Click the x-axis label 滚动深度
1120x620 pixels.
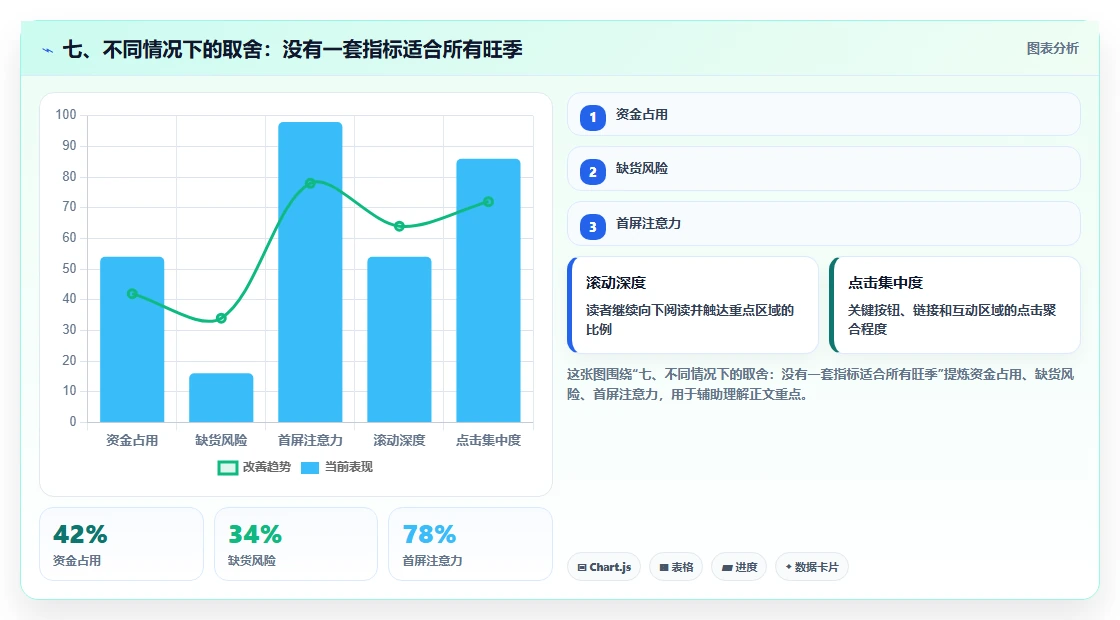399,440
